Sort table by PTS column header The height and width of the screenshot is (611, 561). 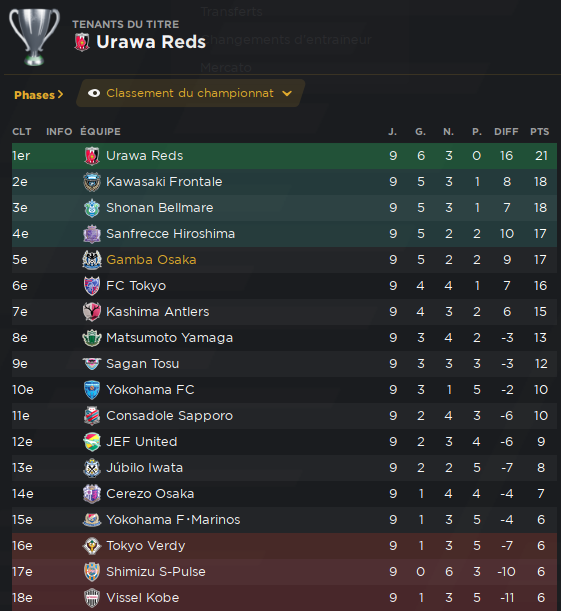click(540, 132)
